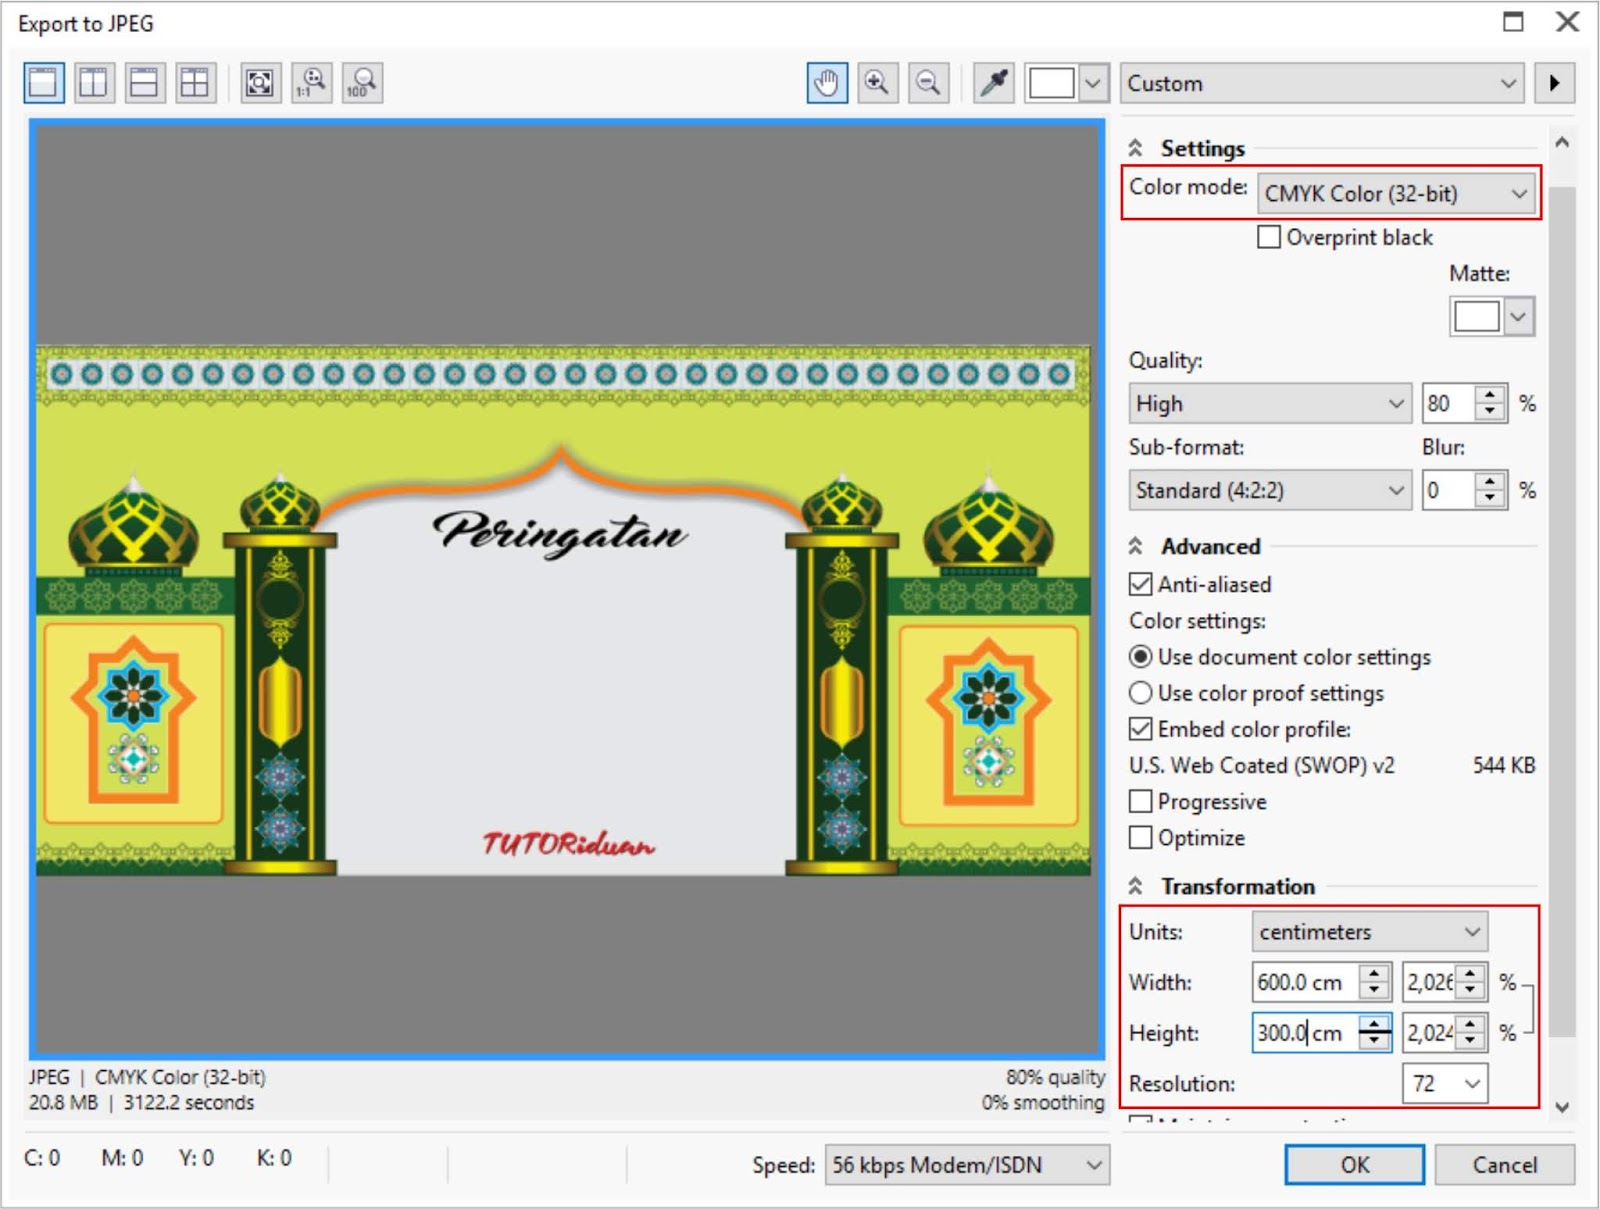Open the Sub-format dropdown

pos(1268,491)
